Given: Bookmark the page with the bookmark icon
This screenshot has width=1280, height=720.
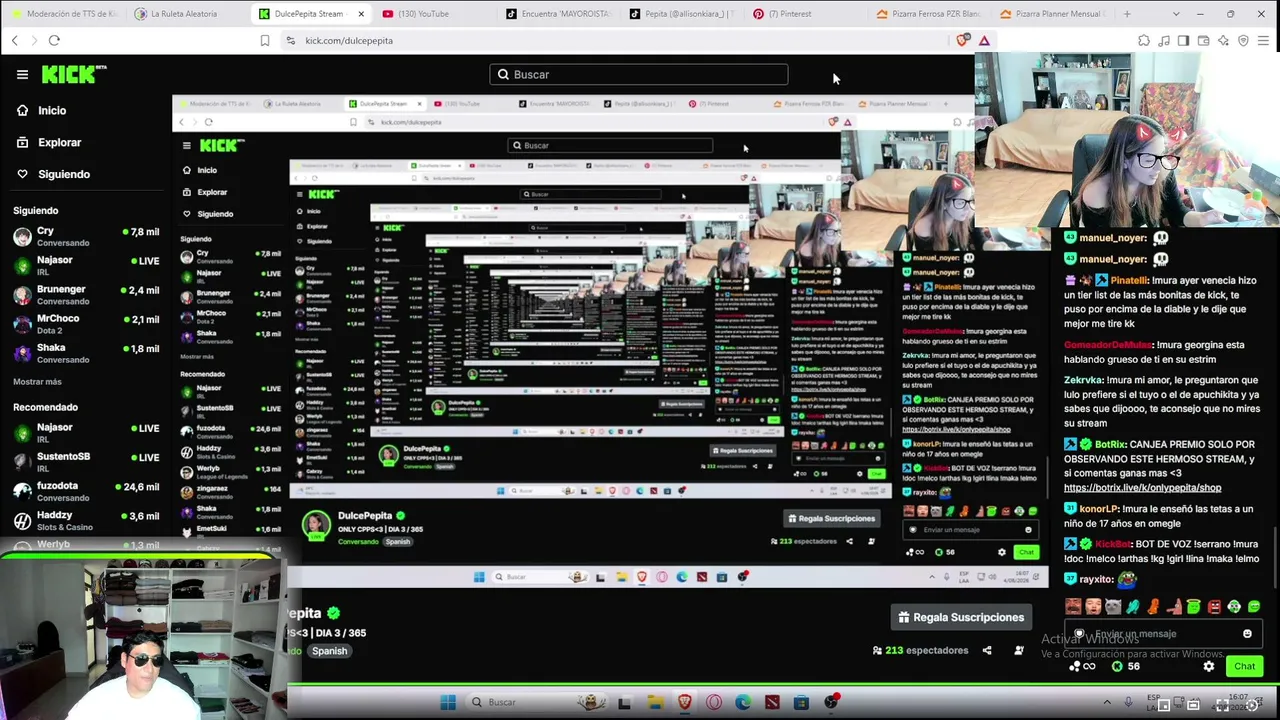Looking at the screenshot, I should pyautogui.click(x=265, y=40).
